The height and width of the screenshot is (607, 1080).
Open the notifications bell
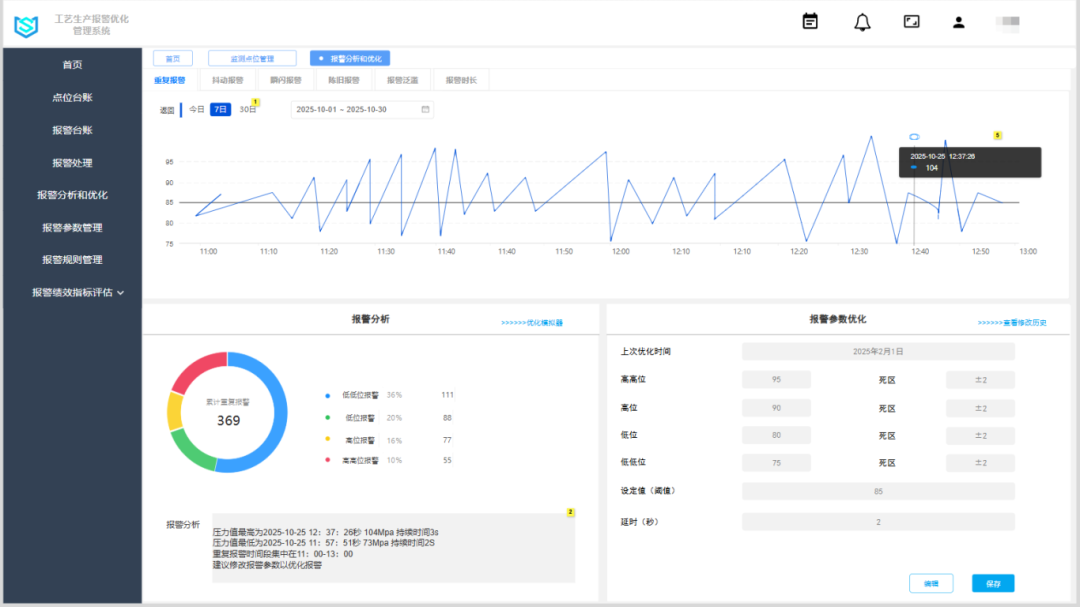[x=860, y=21]
